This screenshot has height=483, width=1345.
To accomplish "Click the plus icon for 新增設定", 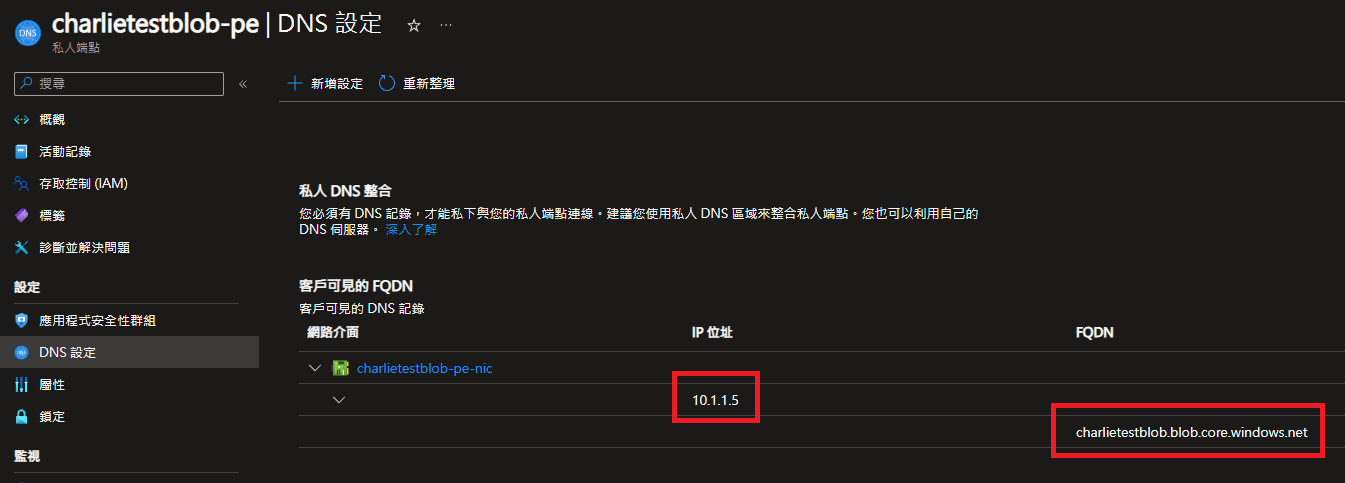I will pyautogui.click(x=295, y=83).
